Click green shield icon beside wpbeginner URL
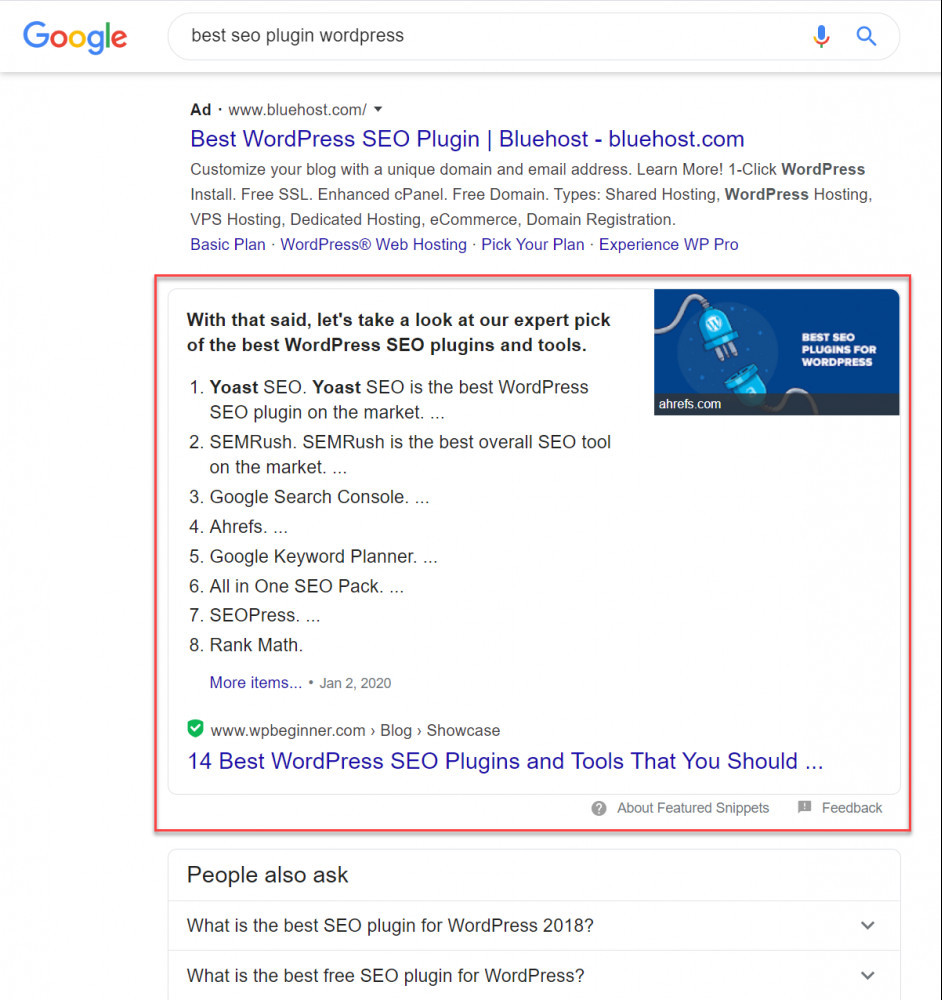This screenshot has height=1000, width=942. click(195, 728)
